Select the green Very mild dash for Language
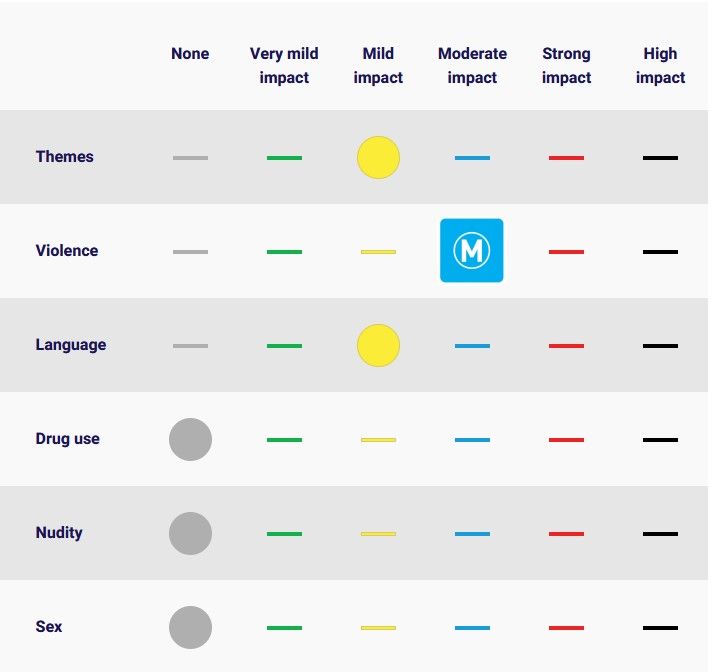This screenshot has height=672, width=711. [284, 346]
